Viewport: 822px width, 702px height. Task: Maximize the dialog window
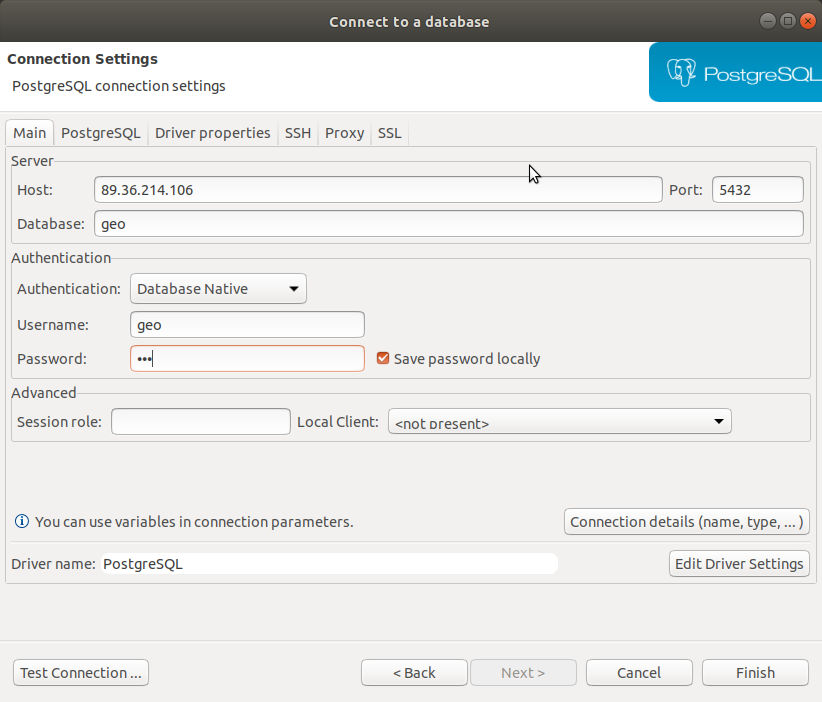tap(787, 21)
